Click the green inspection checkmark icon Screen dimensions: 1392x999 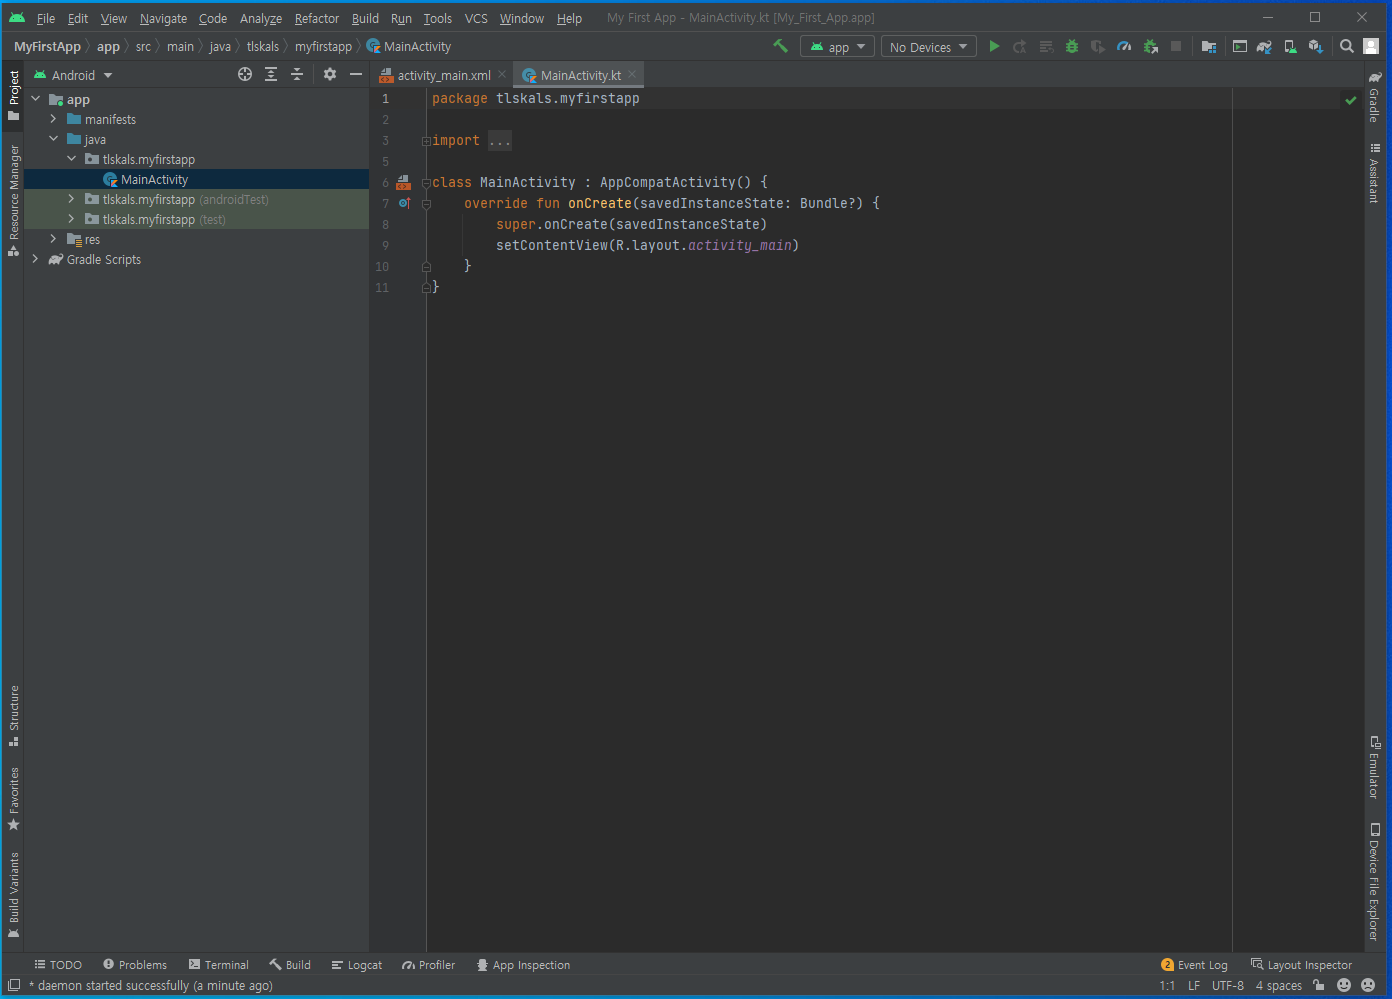click(x=1351, y=100)
